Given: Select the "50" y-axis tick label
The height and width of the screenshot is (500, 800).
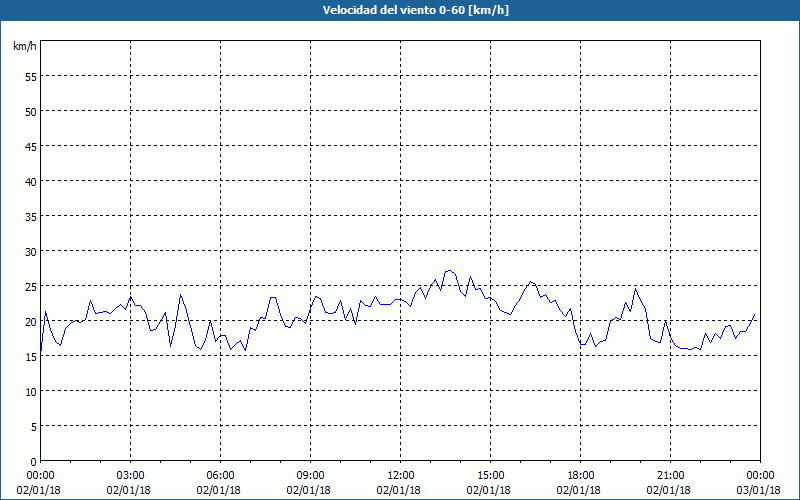Looking at the screenshot, I should click(x=31, y=111).
